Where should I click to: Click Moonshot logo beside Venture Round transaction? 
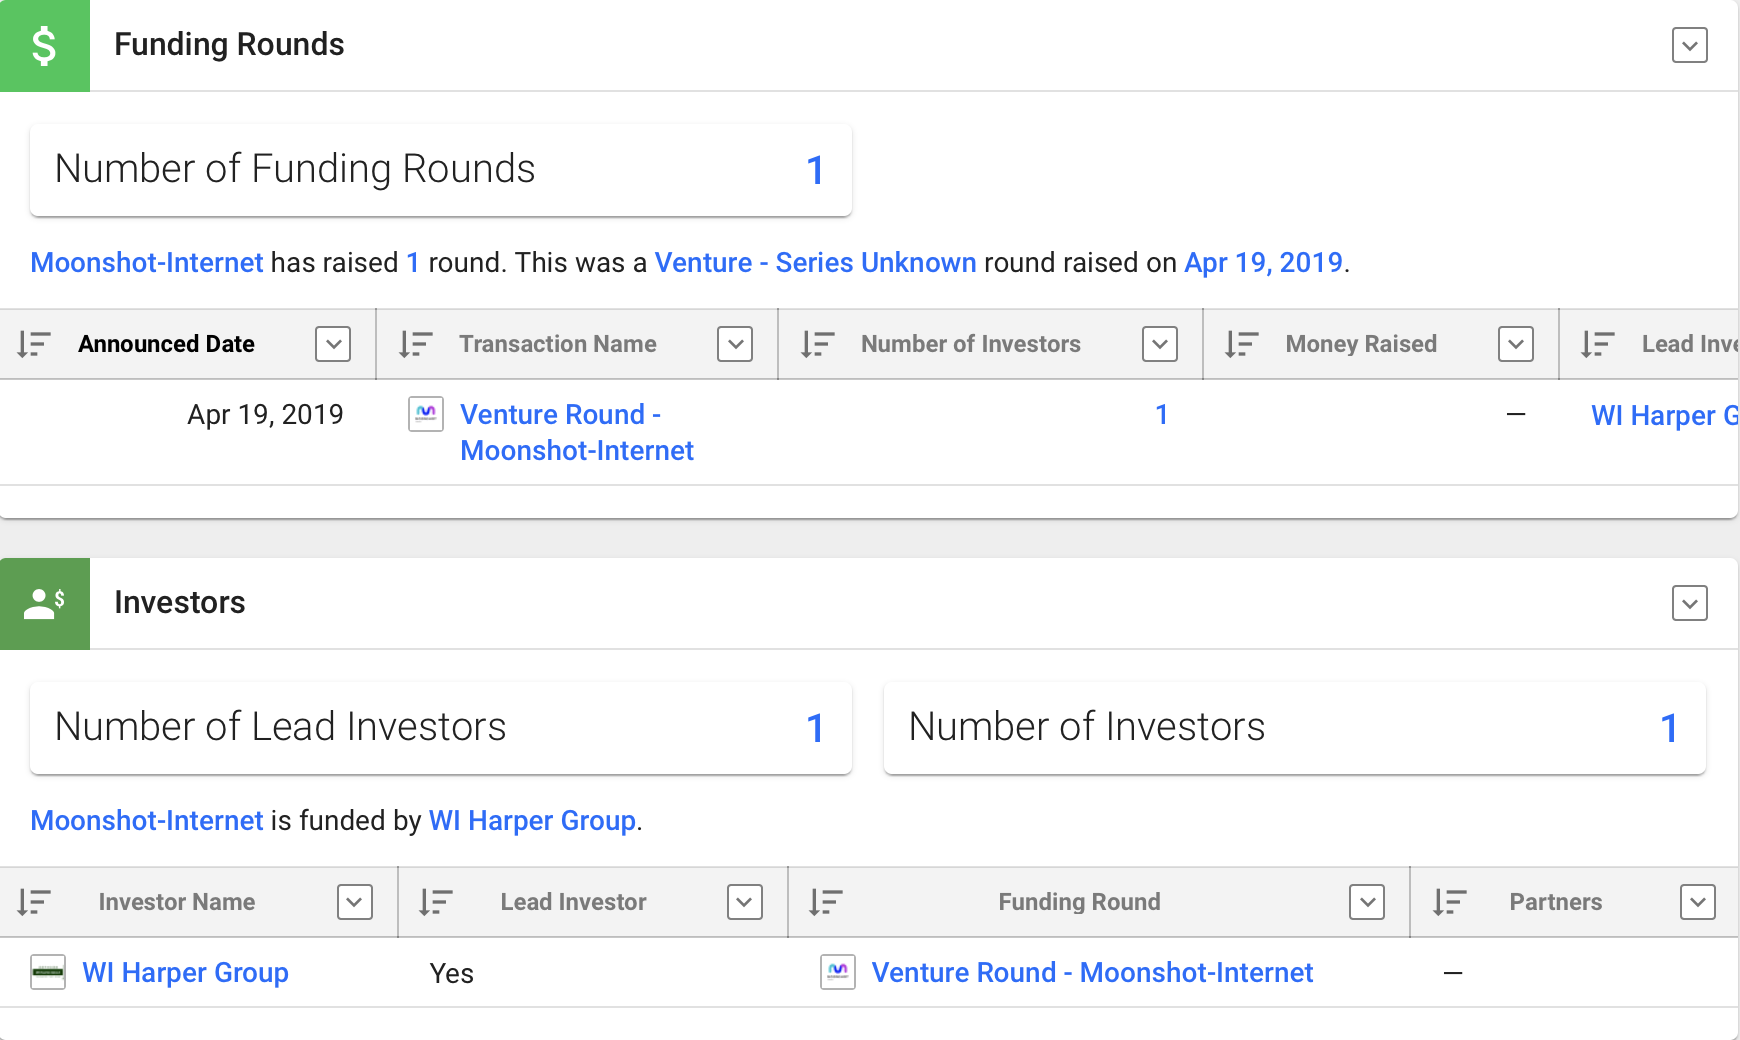pyautogui.click(x=426, y=414)
